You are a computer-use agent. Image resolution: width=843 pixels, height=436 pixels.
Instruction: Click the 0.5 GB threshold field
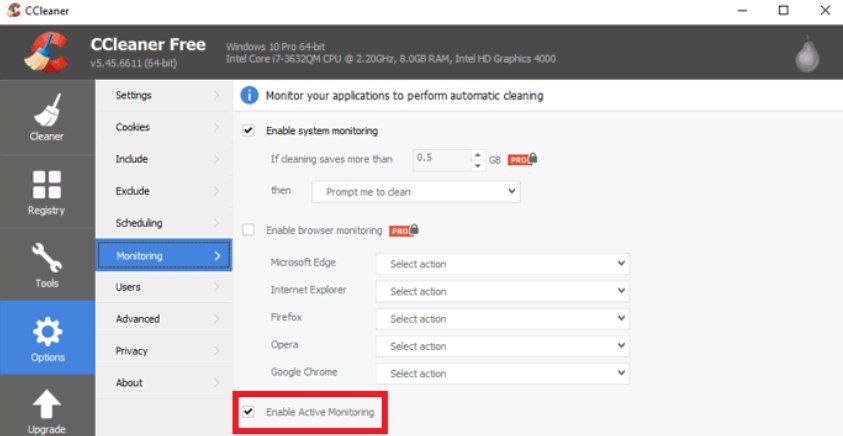click(442, 160)
